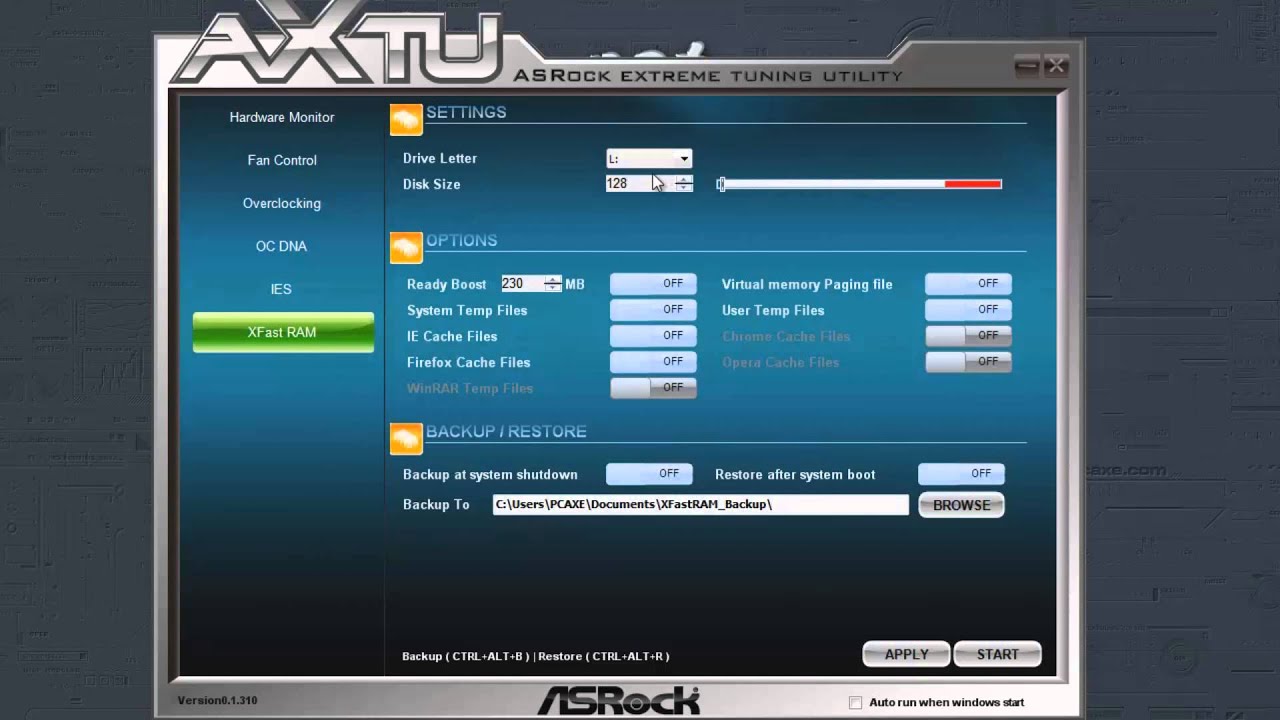Minimize the AXTU window
This screenshot has width=1280, height=720.
(x=1027, y=67)
